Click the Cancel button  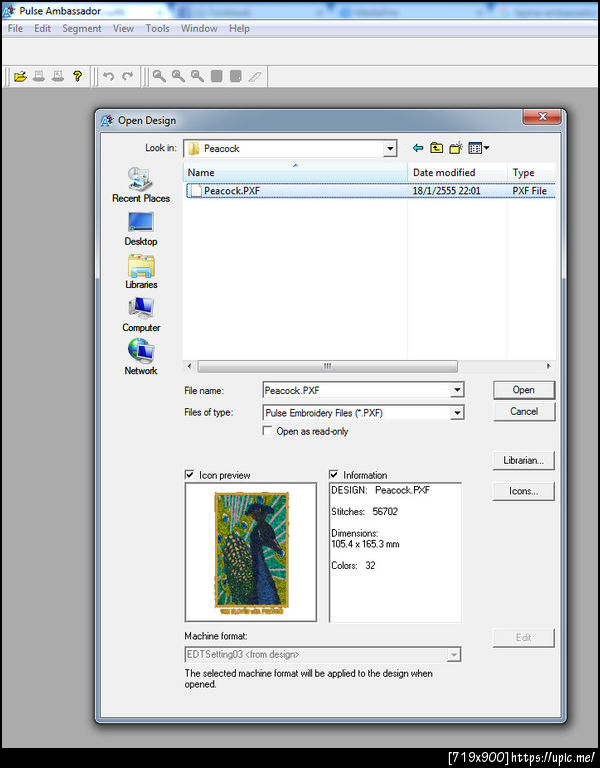524,411
